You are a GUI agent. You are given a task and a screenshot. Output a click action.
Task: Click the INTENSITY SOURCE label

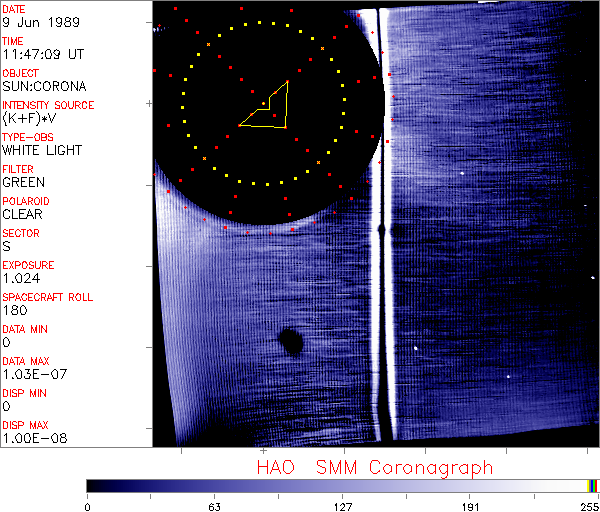point(48,105)
